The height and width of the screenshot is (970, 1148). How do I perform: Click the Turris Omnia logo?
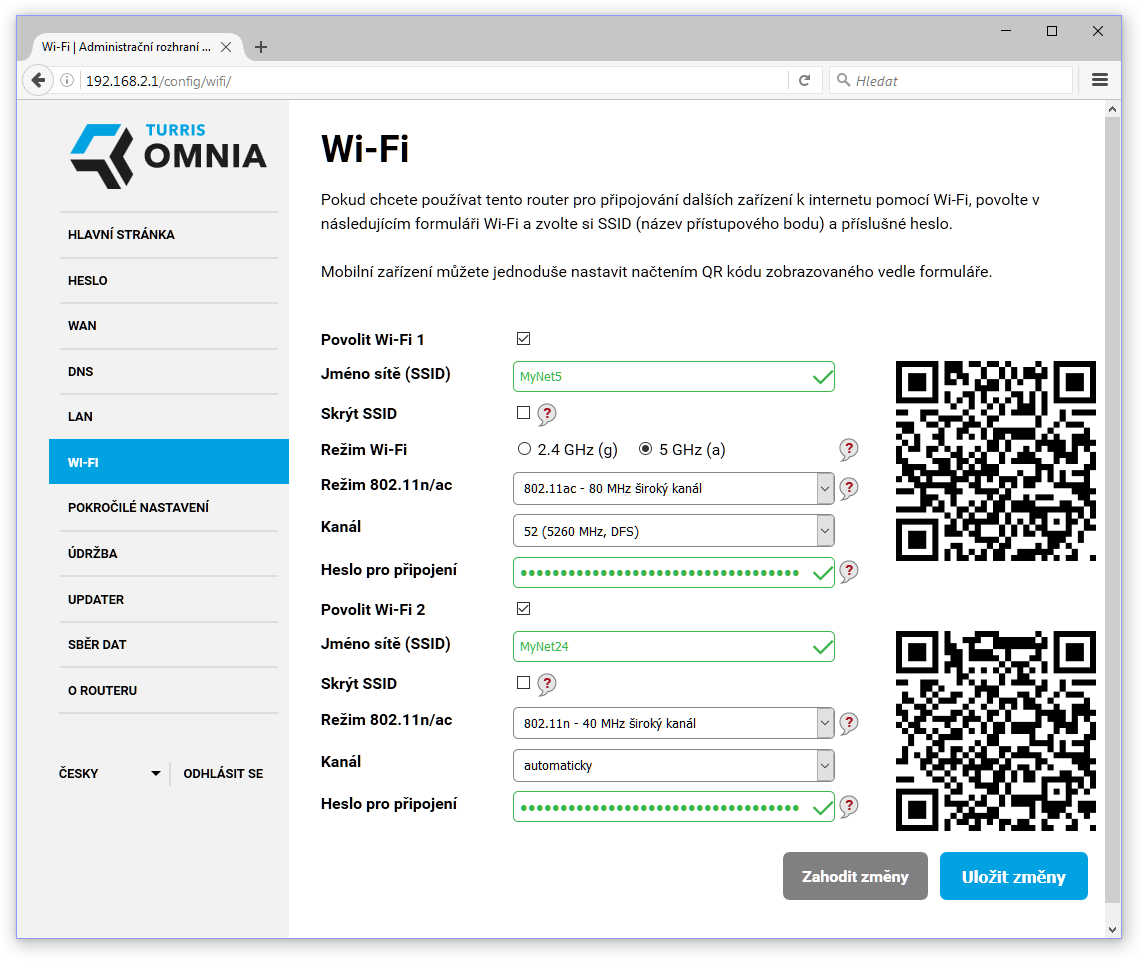click(168, 155)
